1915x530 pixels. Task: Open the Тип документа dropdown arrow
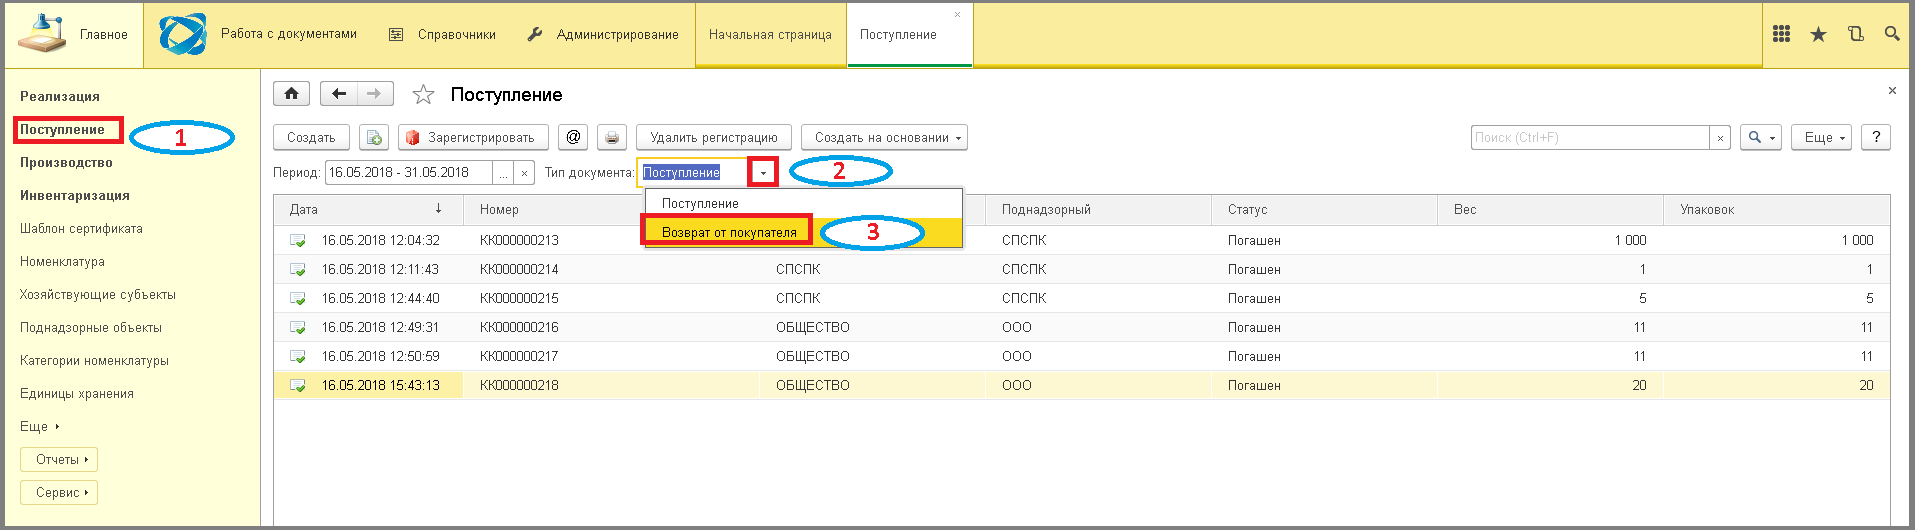[x=763, y=173]
